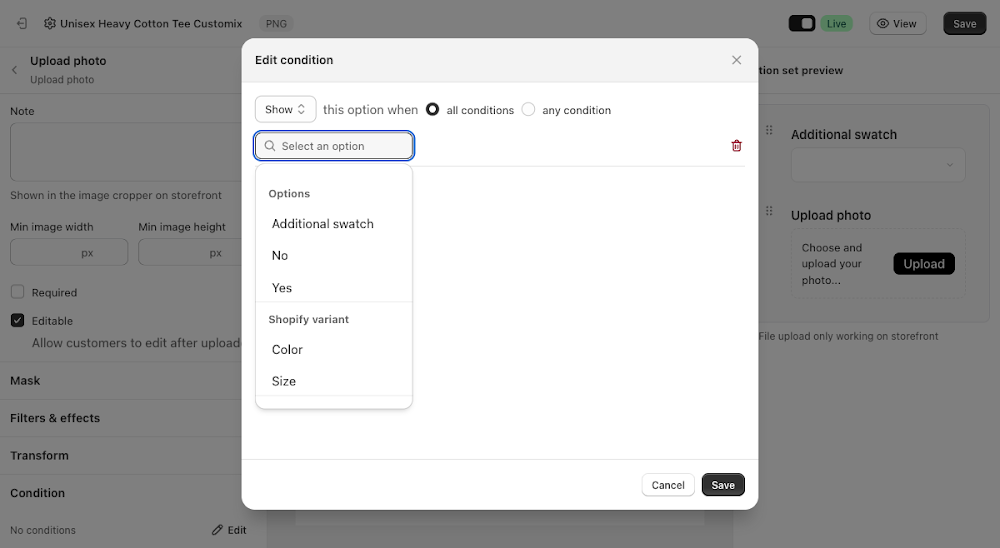Choose Additional swatch from options list
The image size is (1000, 548).
pos(334,224)
